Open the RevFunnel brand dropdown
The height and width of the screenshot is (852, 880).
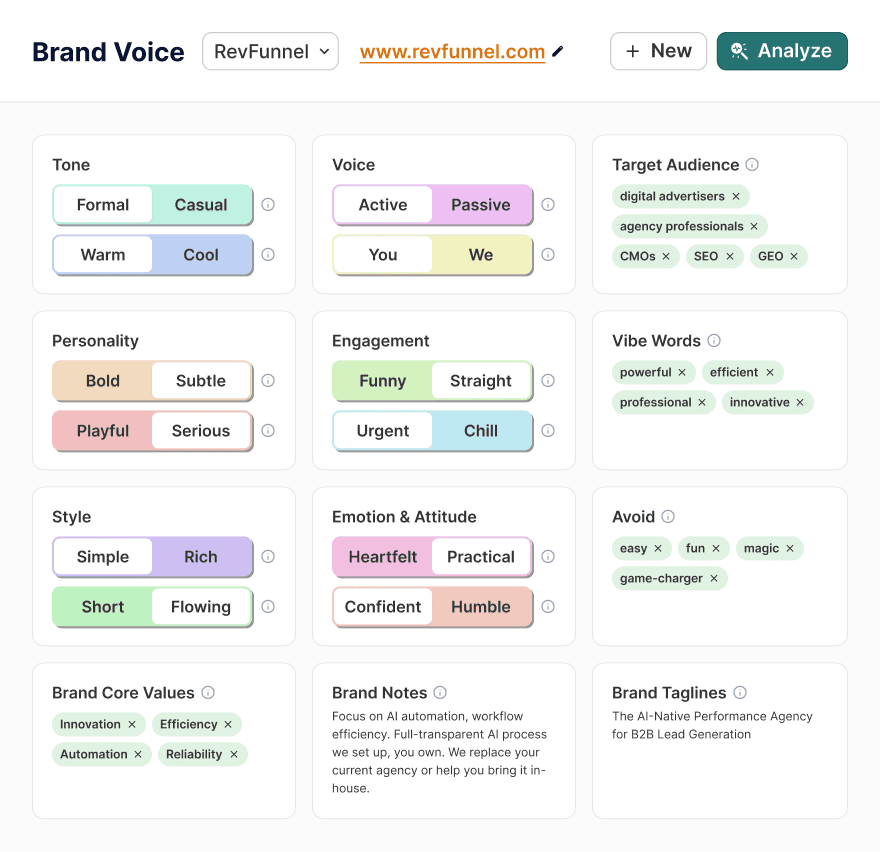[270, 52]
